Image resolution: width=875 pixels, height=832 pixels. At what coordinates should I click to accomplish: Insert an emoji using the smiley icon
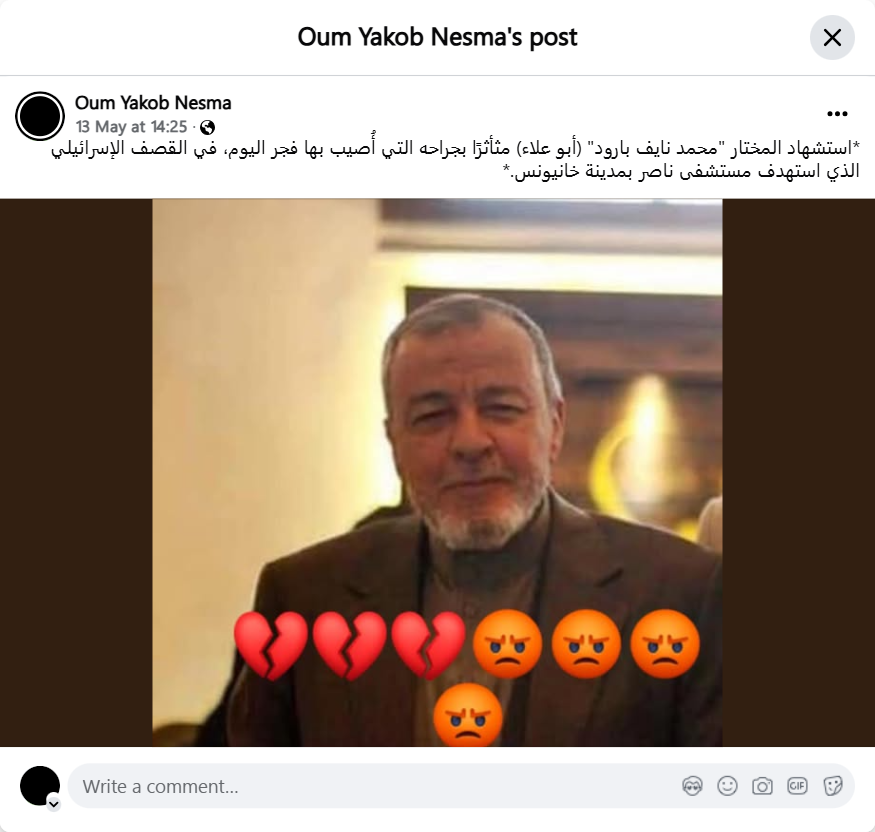click(727, 786)
